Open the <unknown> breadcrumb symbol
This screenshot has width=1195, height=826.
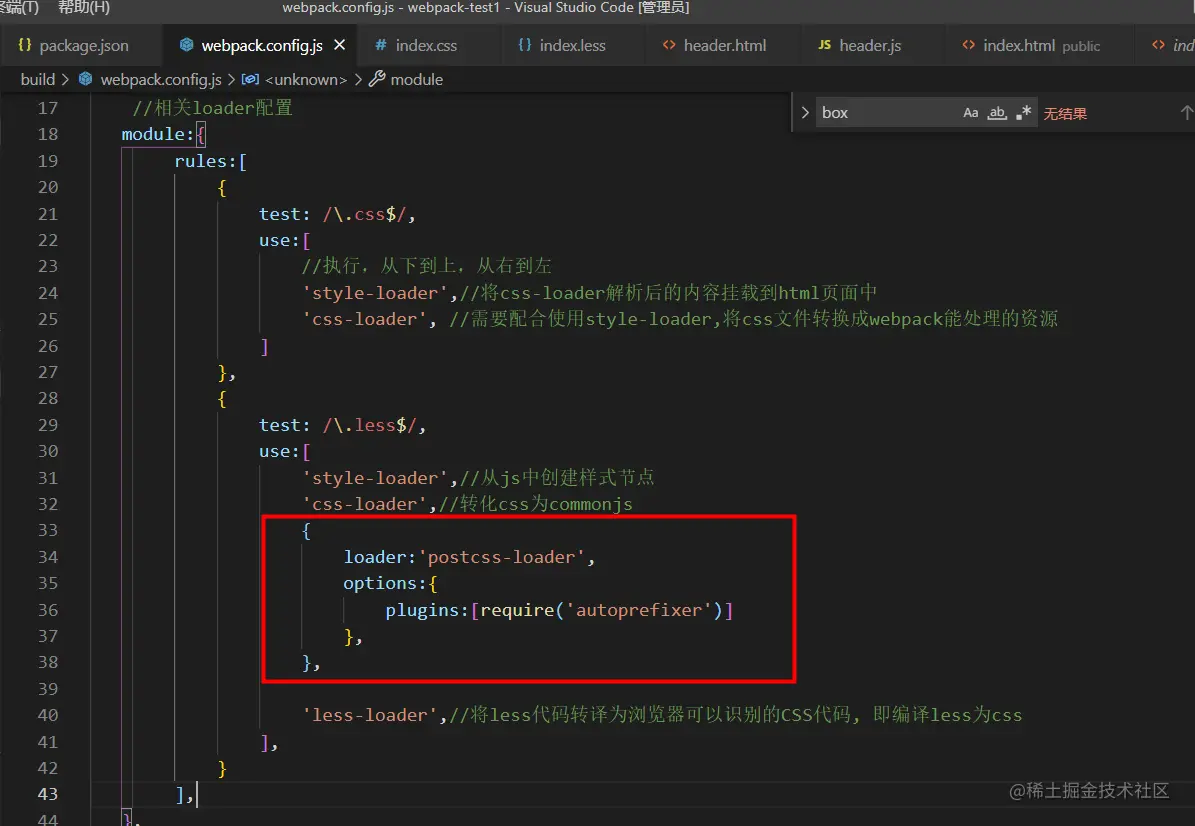tap(306, 79)
